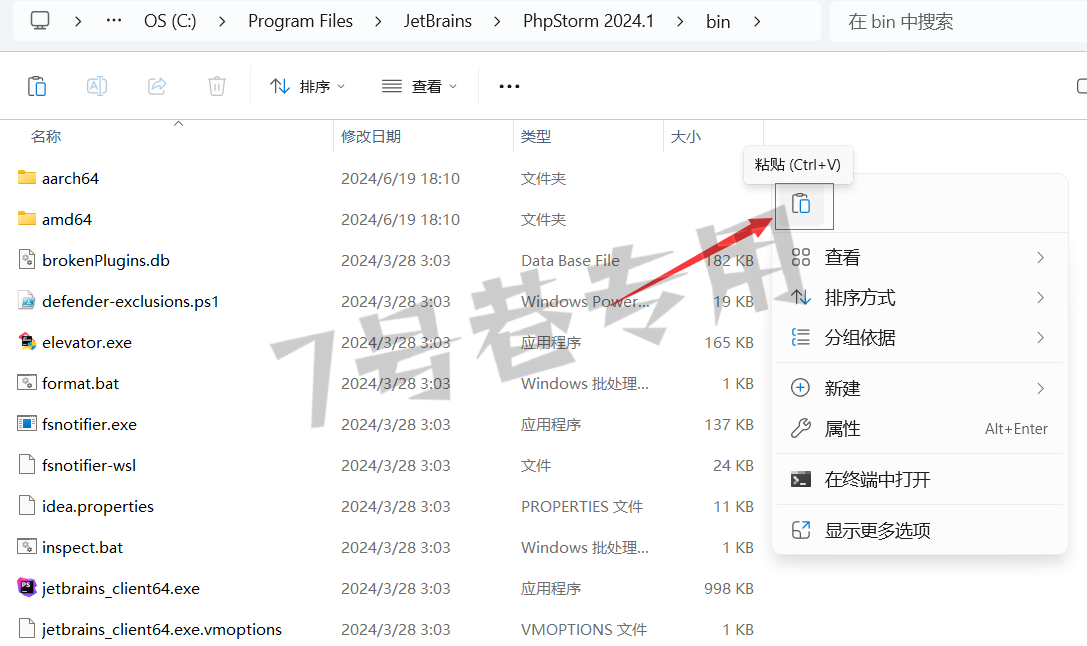This screenshot has height=646, width=1087.
Task: Expand the chevron after bin in path
Action: pyautogui.click(x=757, y=21)
